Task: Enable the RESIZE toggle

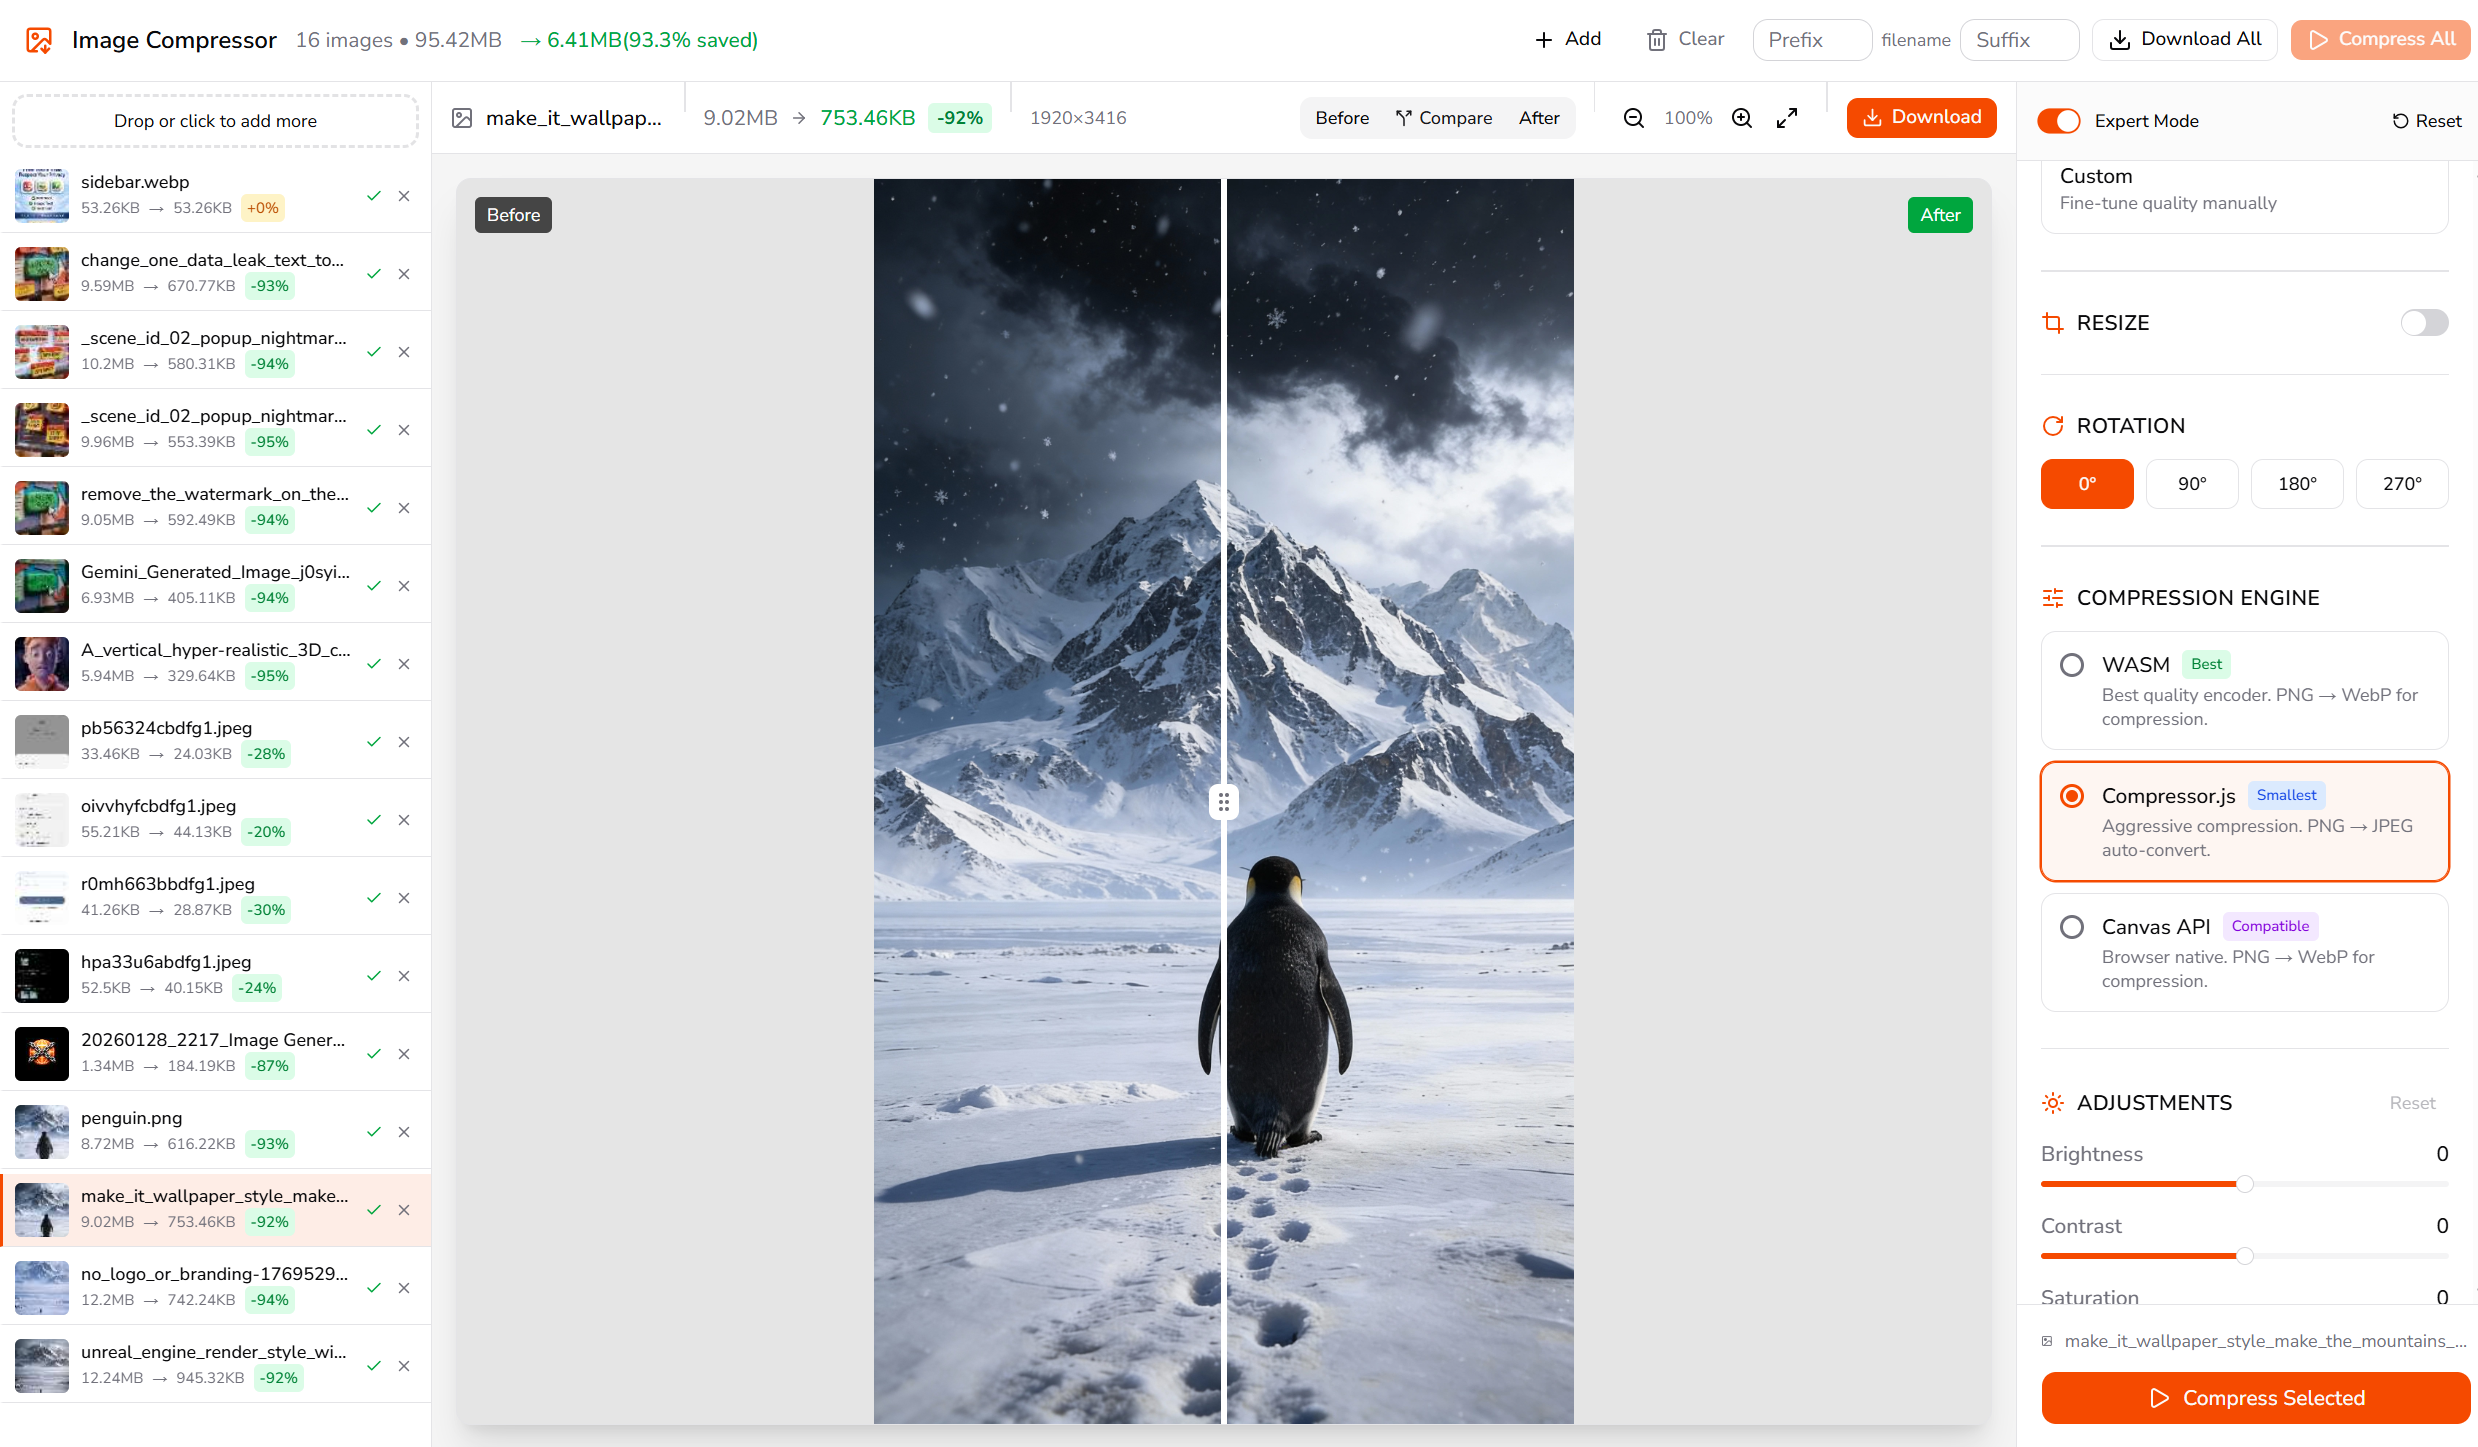Action: 2424,323
